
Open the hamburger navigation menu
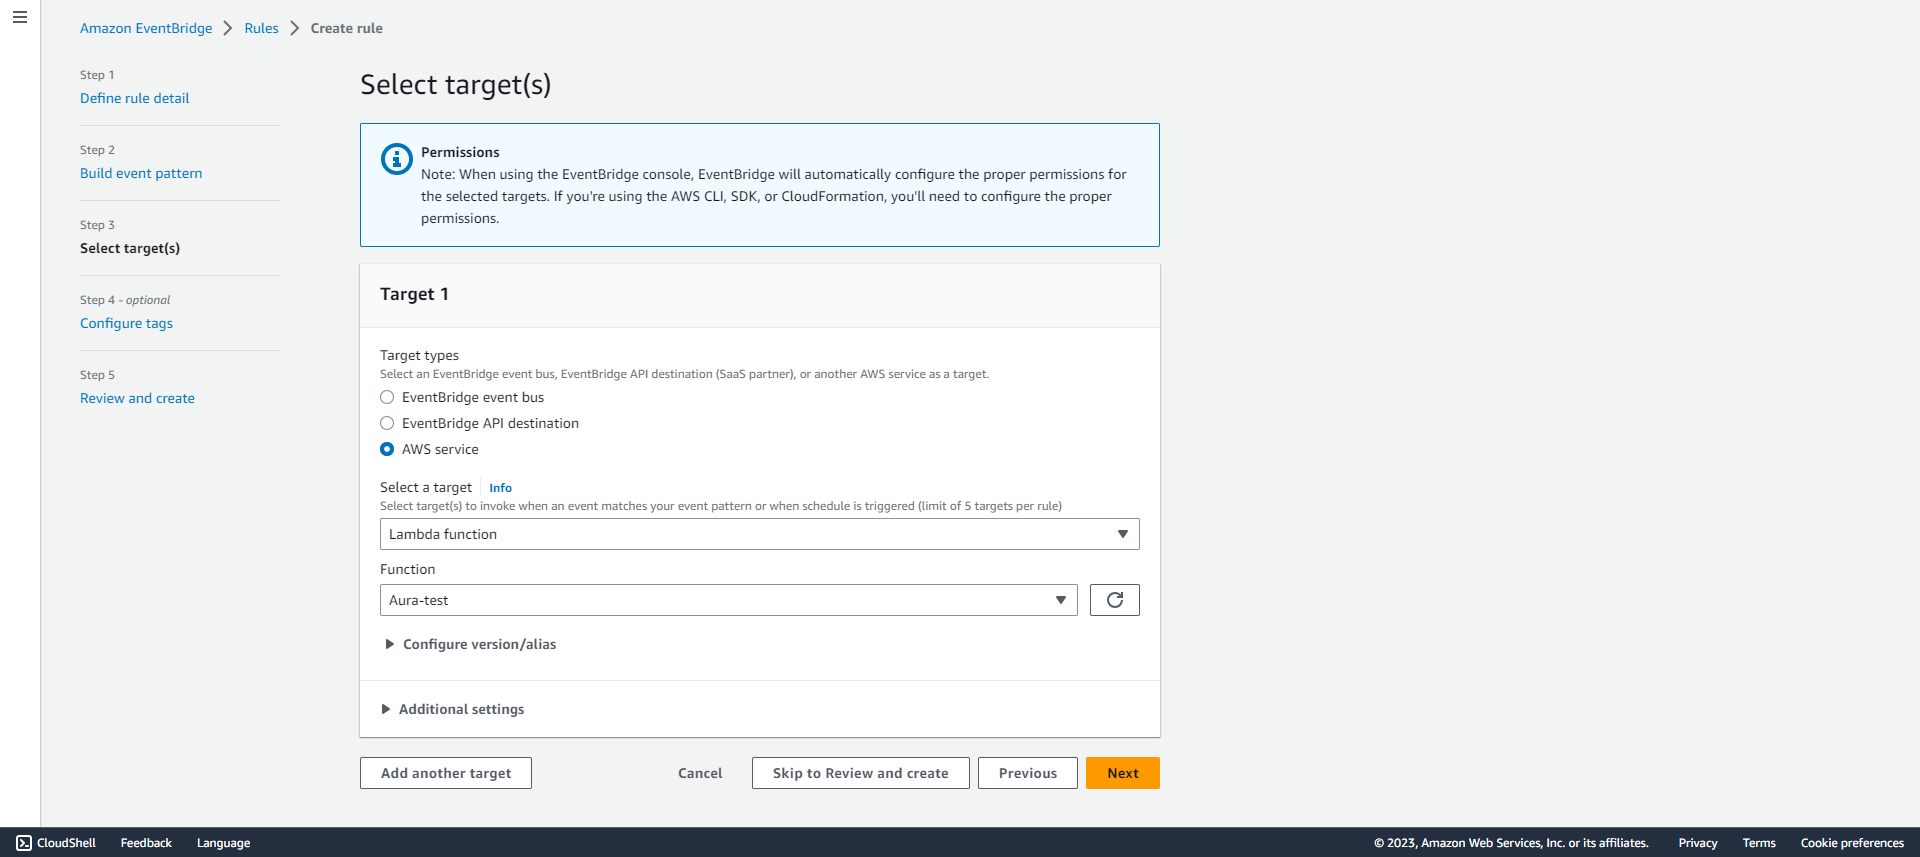(19, 17)
